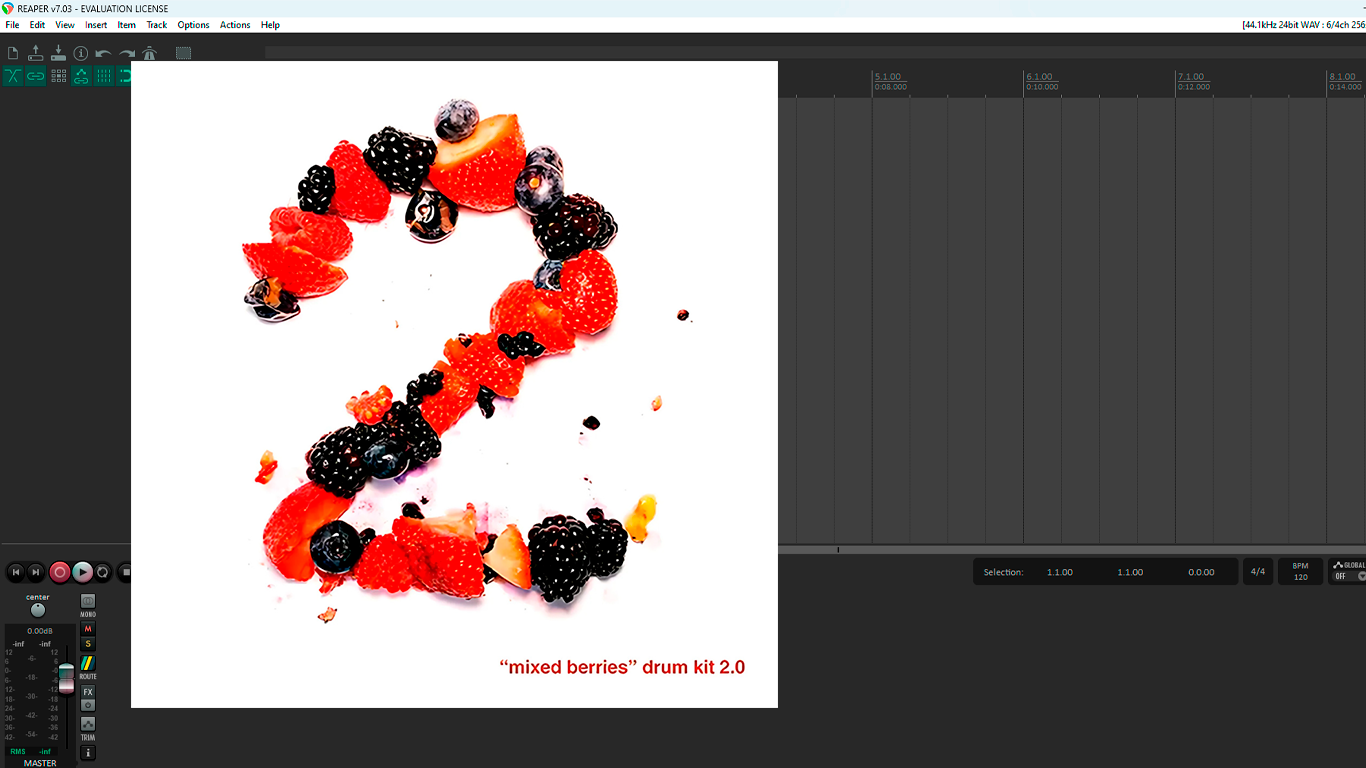Click the RMS meter readout
Viewport: 1366px width, 768px height.
click(30, 751)
